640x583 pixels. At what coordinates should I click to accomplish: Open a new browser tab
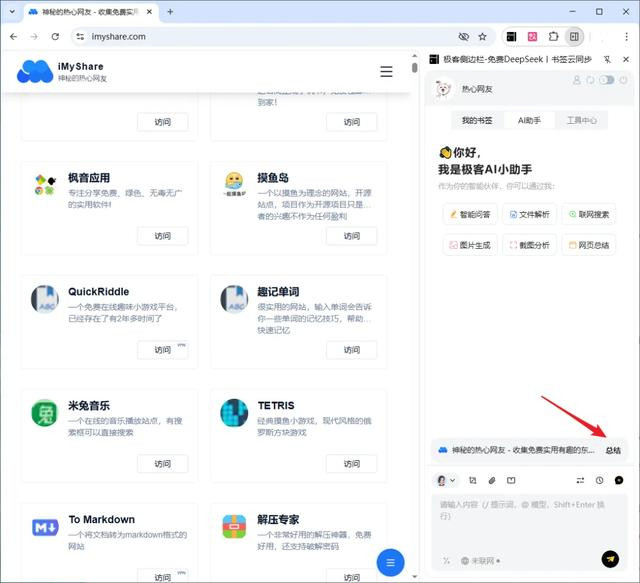pyautogui.click(x=170, y=12)
